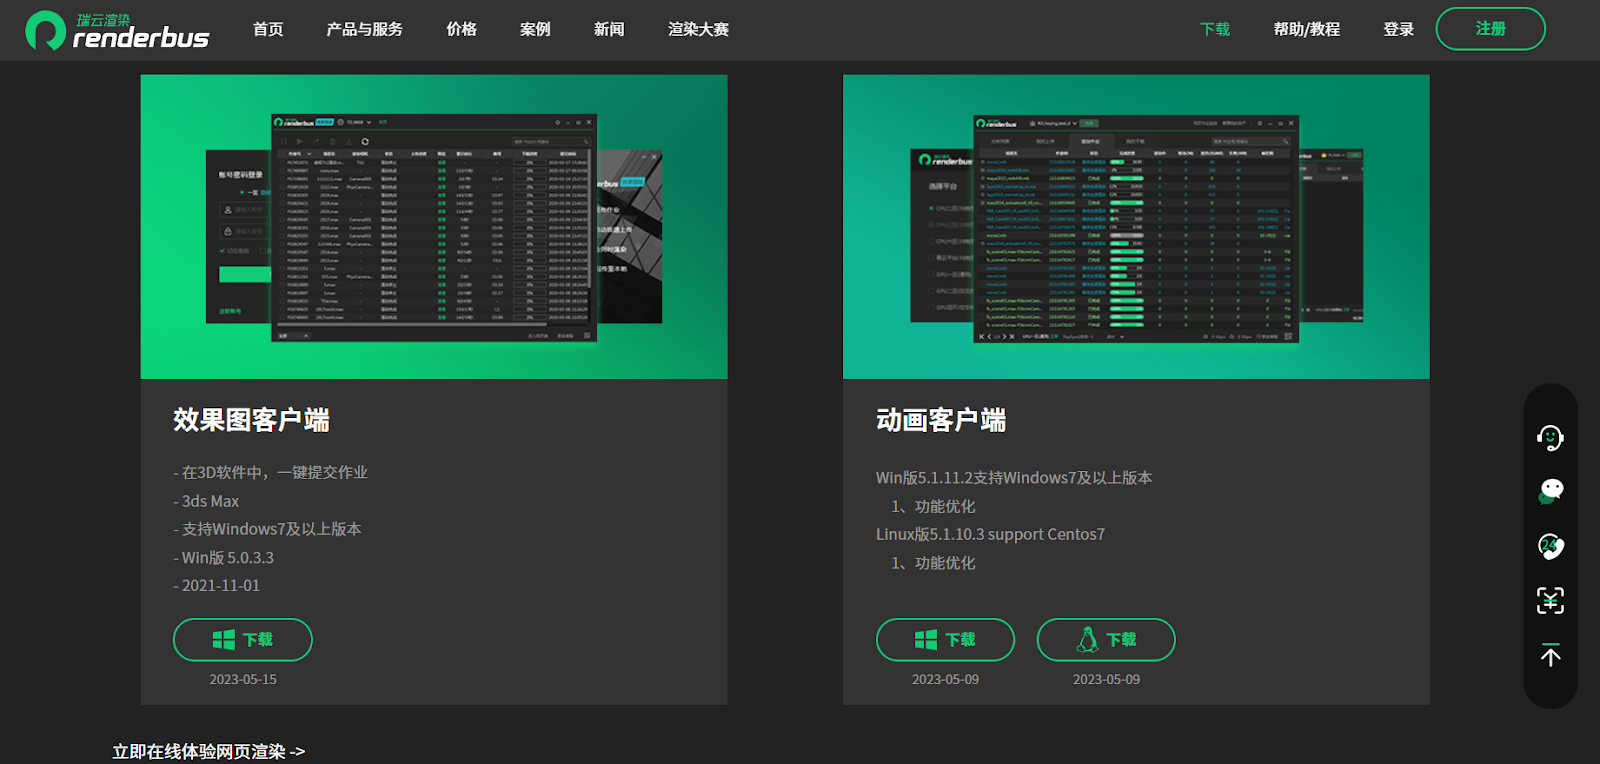Click '- 支持Windows7及以上版本' line

click(x=267, y=529)
